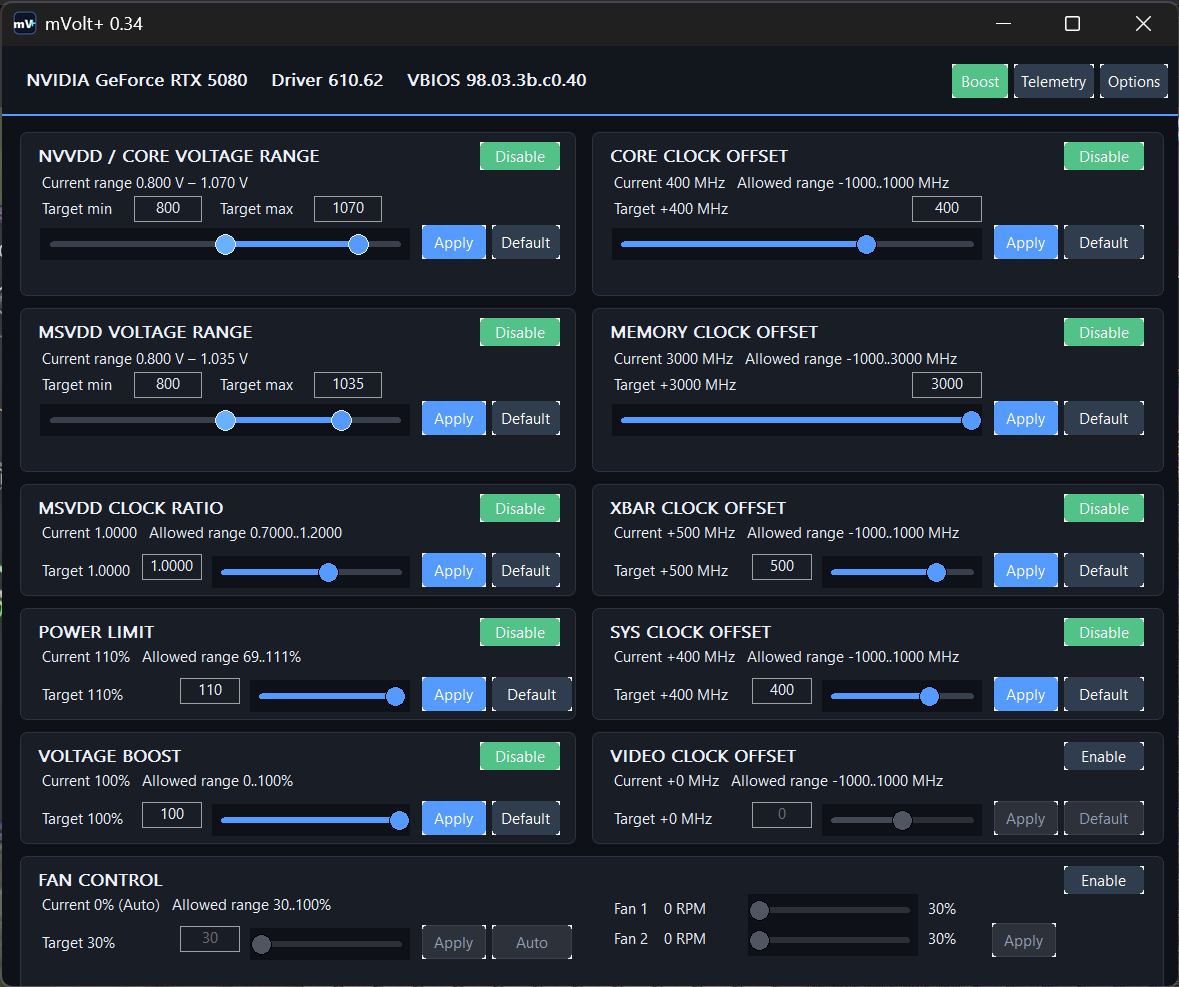
Task: Reset Power Limit to Default
Action: pyautogui.click(x=532, y=694)
